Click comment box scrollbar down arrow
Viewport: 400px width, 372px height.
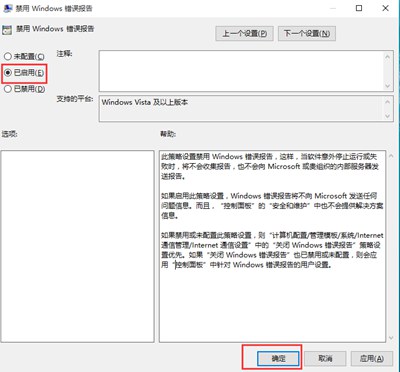pyautogui.click(x=387, y=86)
